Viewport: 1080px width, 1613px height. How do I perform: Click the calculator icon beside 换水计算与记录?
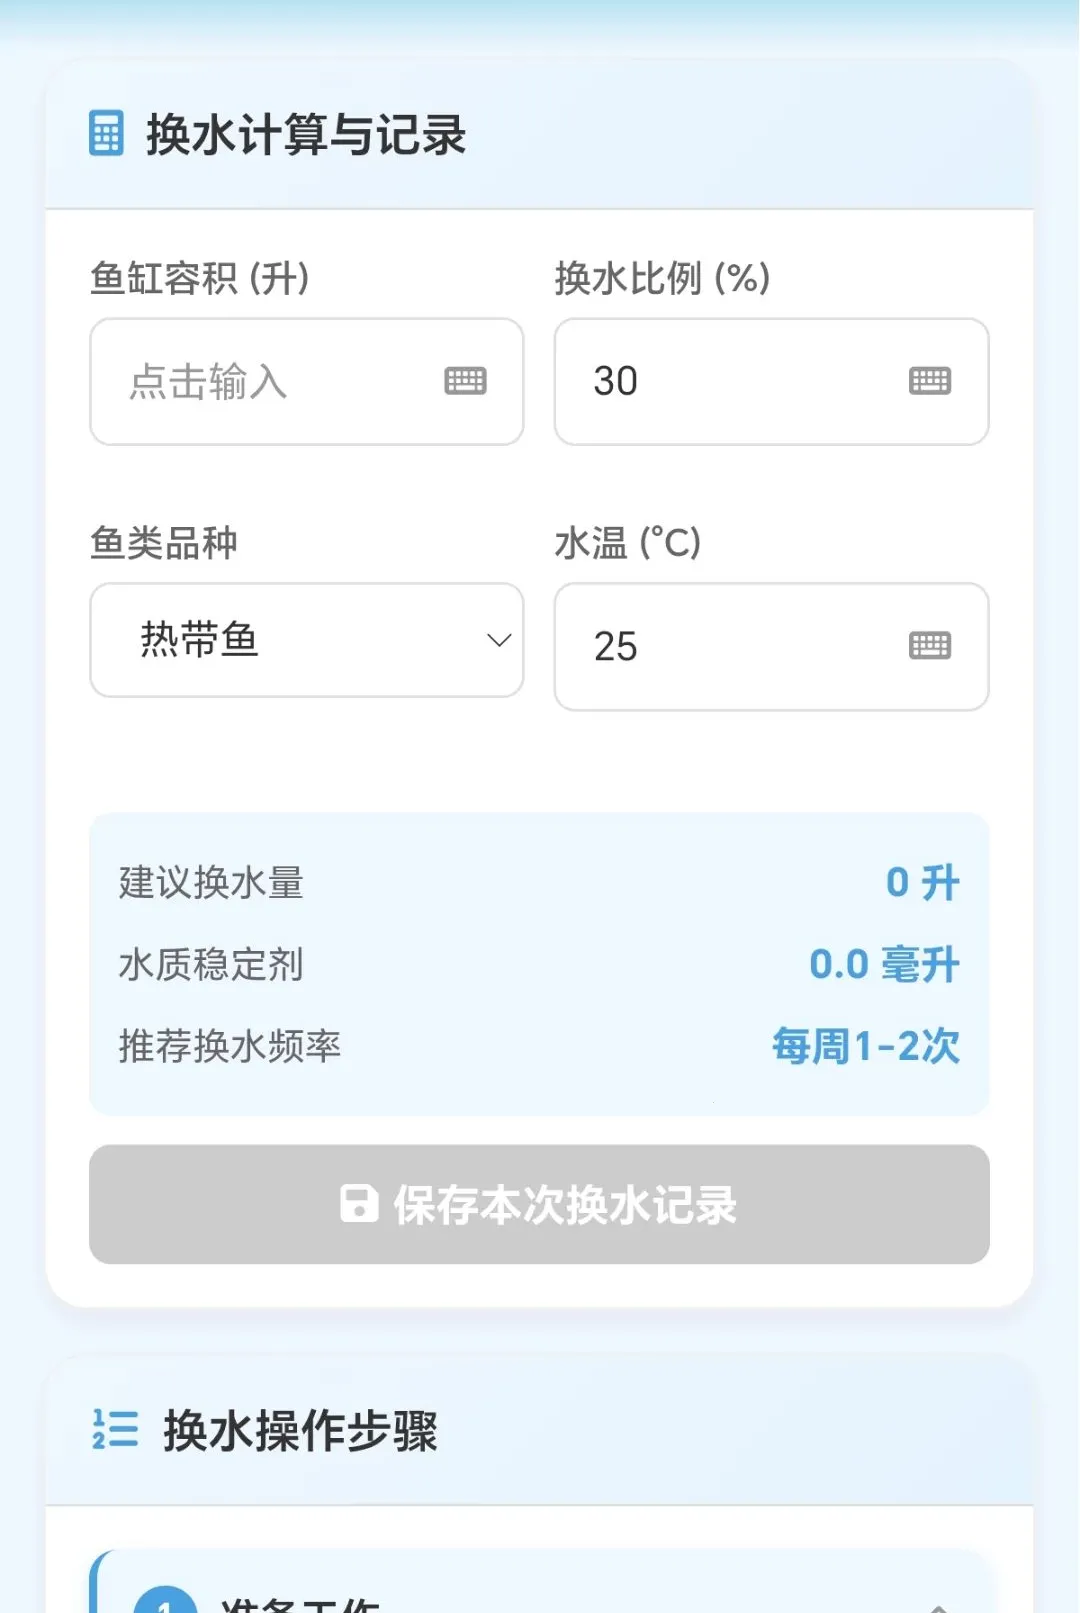pyautogui.click(x=106, y=133)
